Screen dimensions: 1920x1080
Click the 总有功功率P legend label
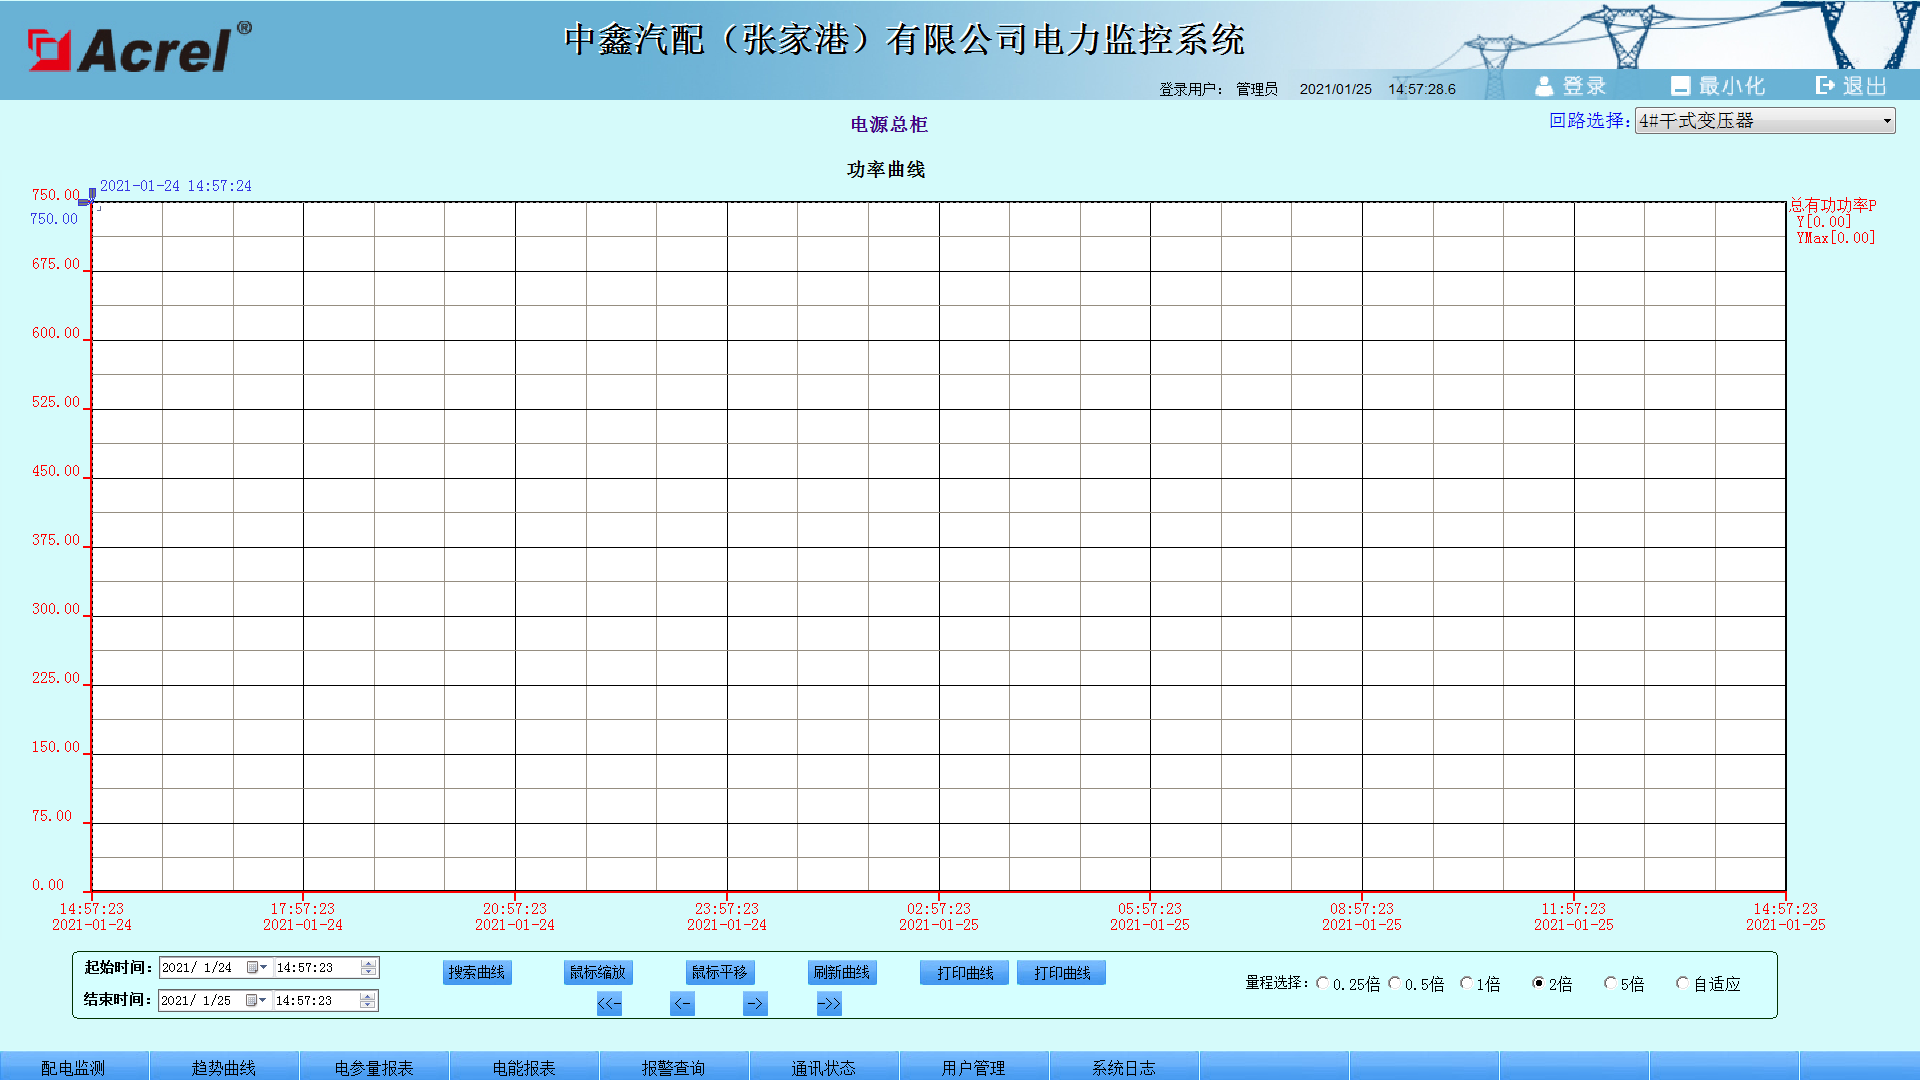(x=1833, y=206)
